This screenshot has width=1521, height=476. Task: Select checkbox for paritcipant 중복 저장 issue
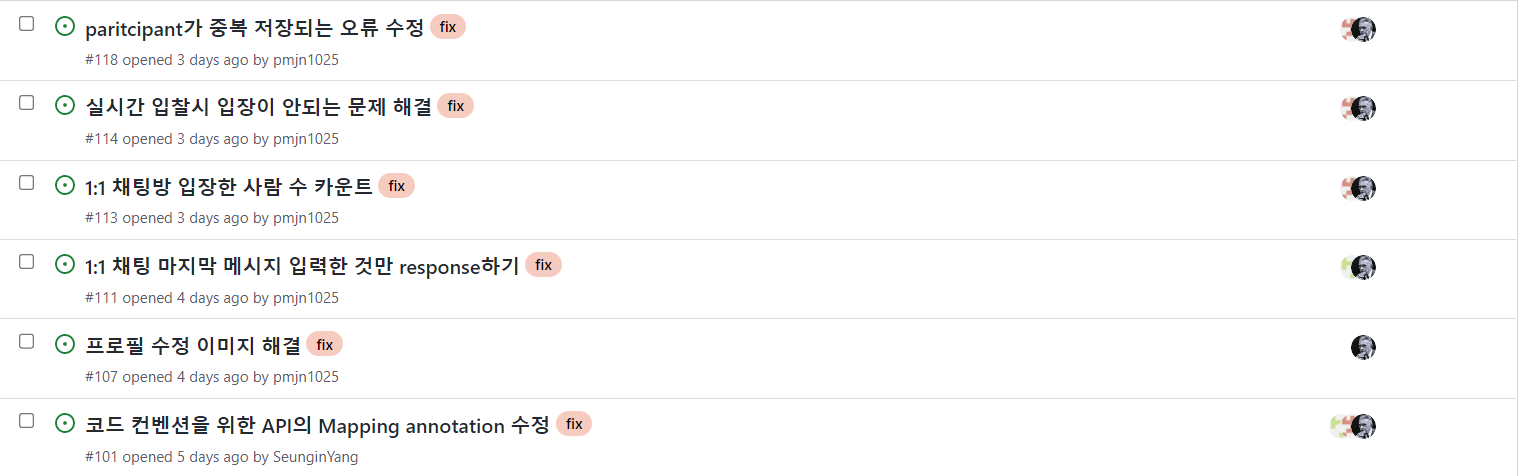click(x=27, y=24)
